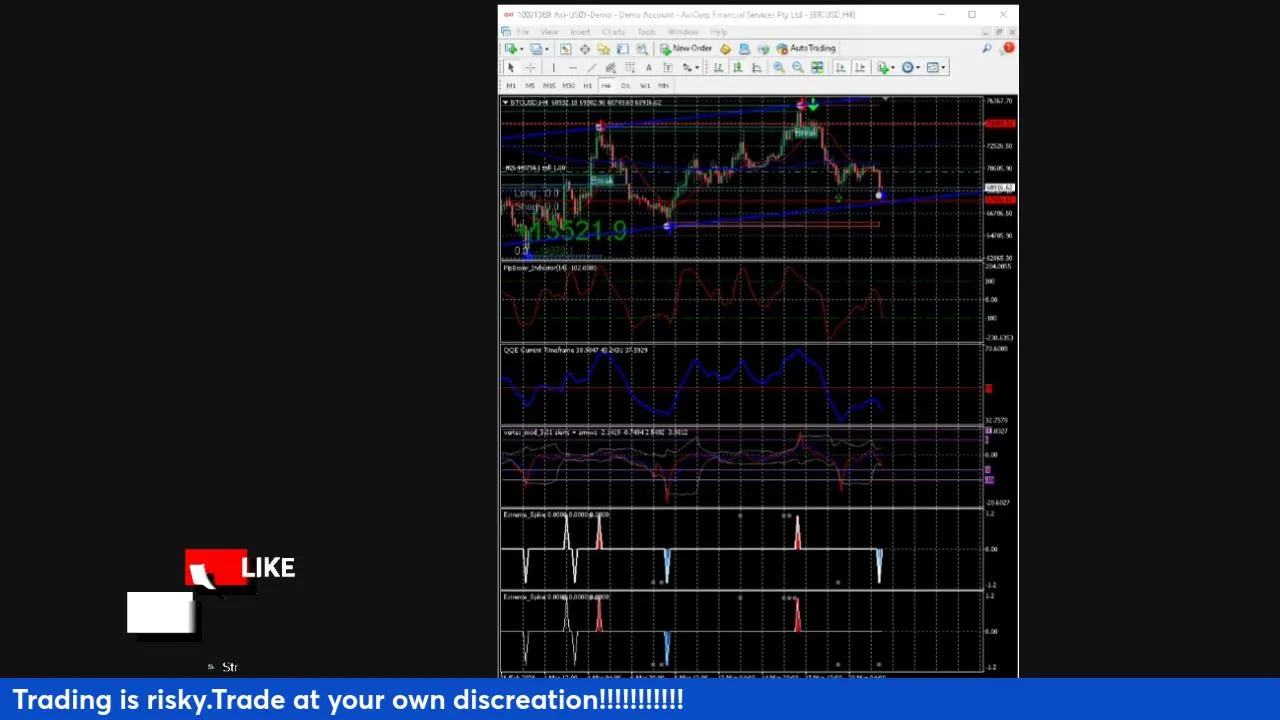
Task: Open the yellow MetaEditor icon
Action: pyautogui.click(x=725, y=48)
